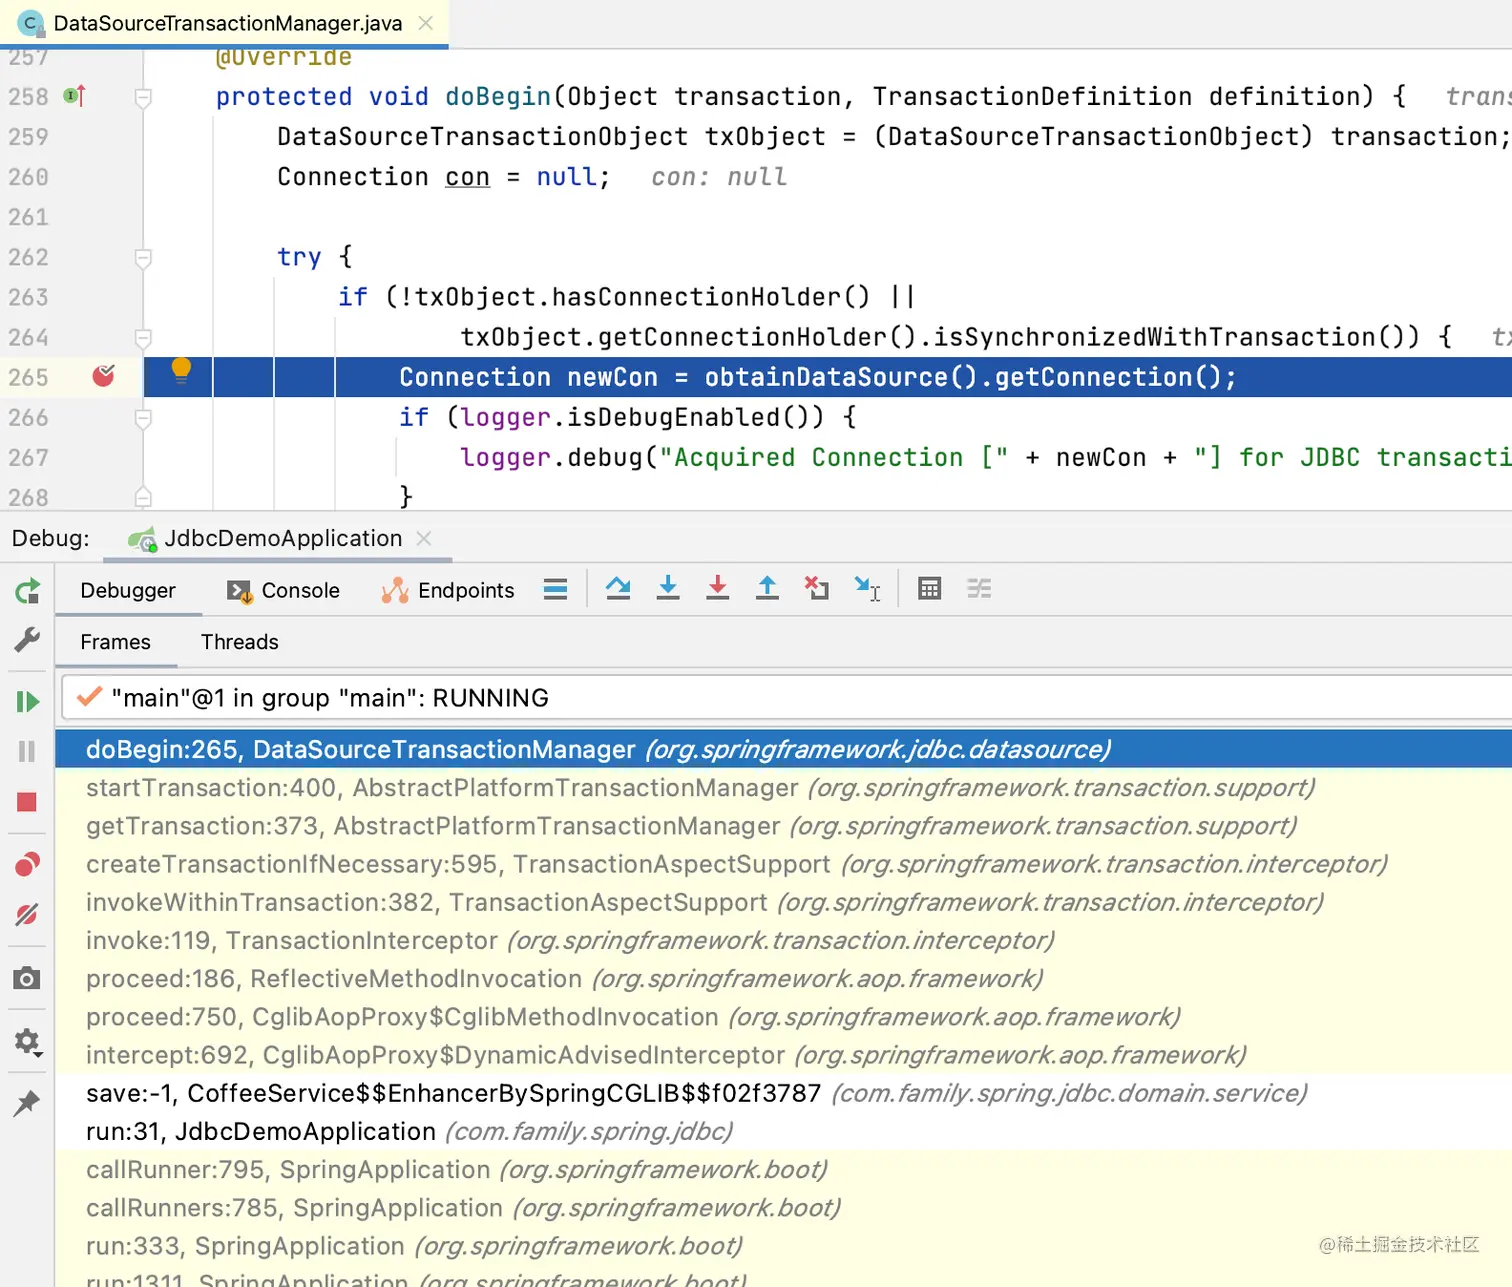Open Evaluate Expression calculator

coord(929,589)
